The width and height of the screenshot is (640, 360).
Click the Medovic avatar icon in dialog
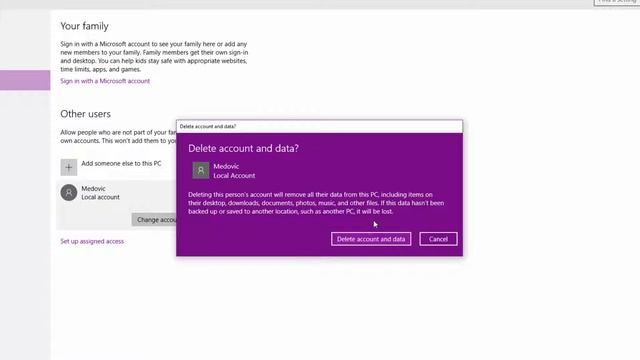click(x=200, y=171)
